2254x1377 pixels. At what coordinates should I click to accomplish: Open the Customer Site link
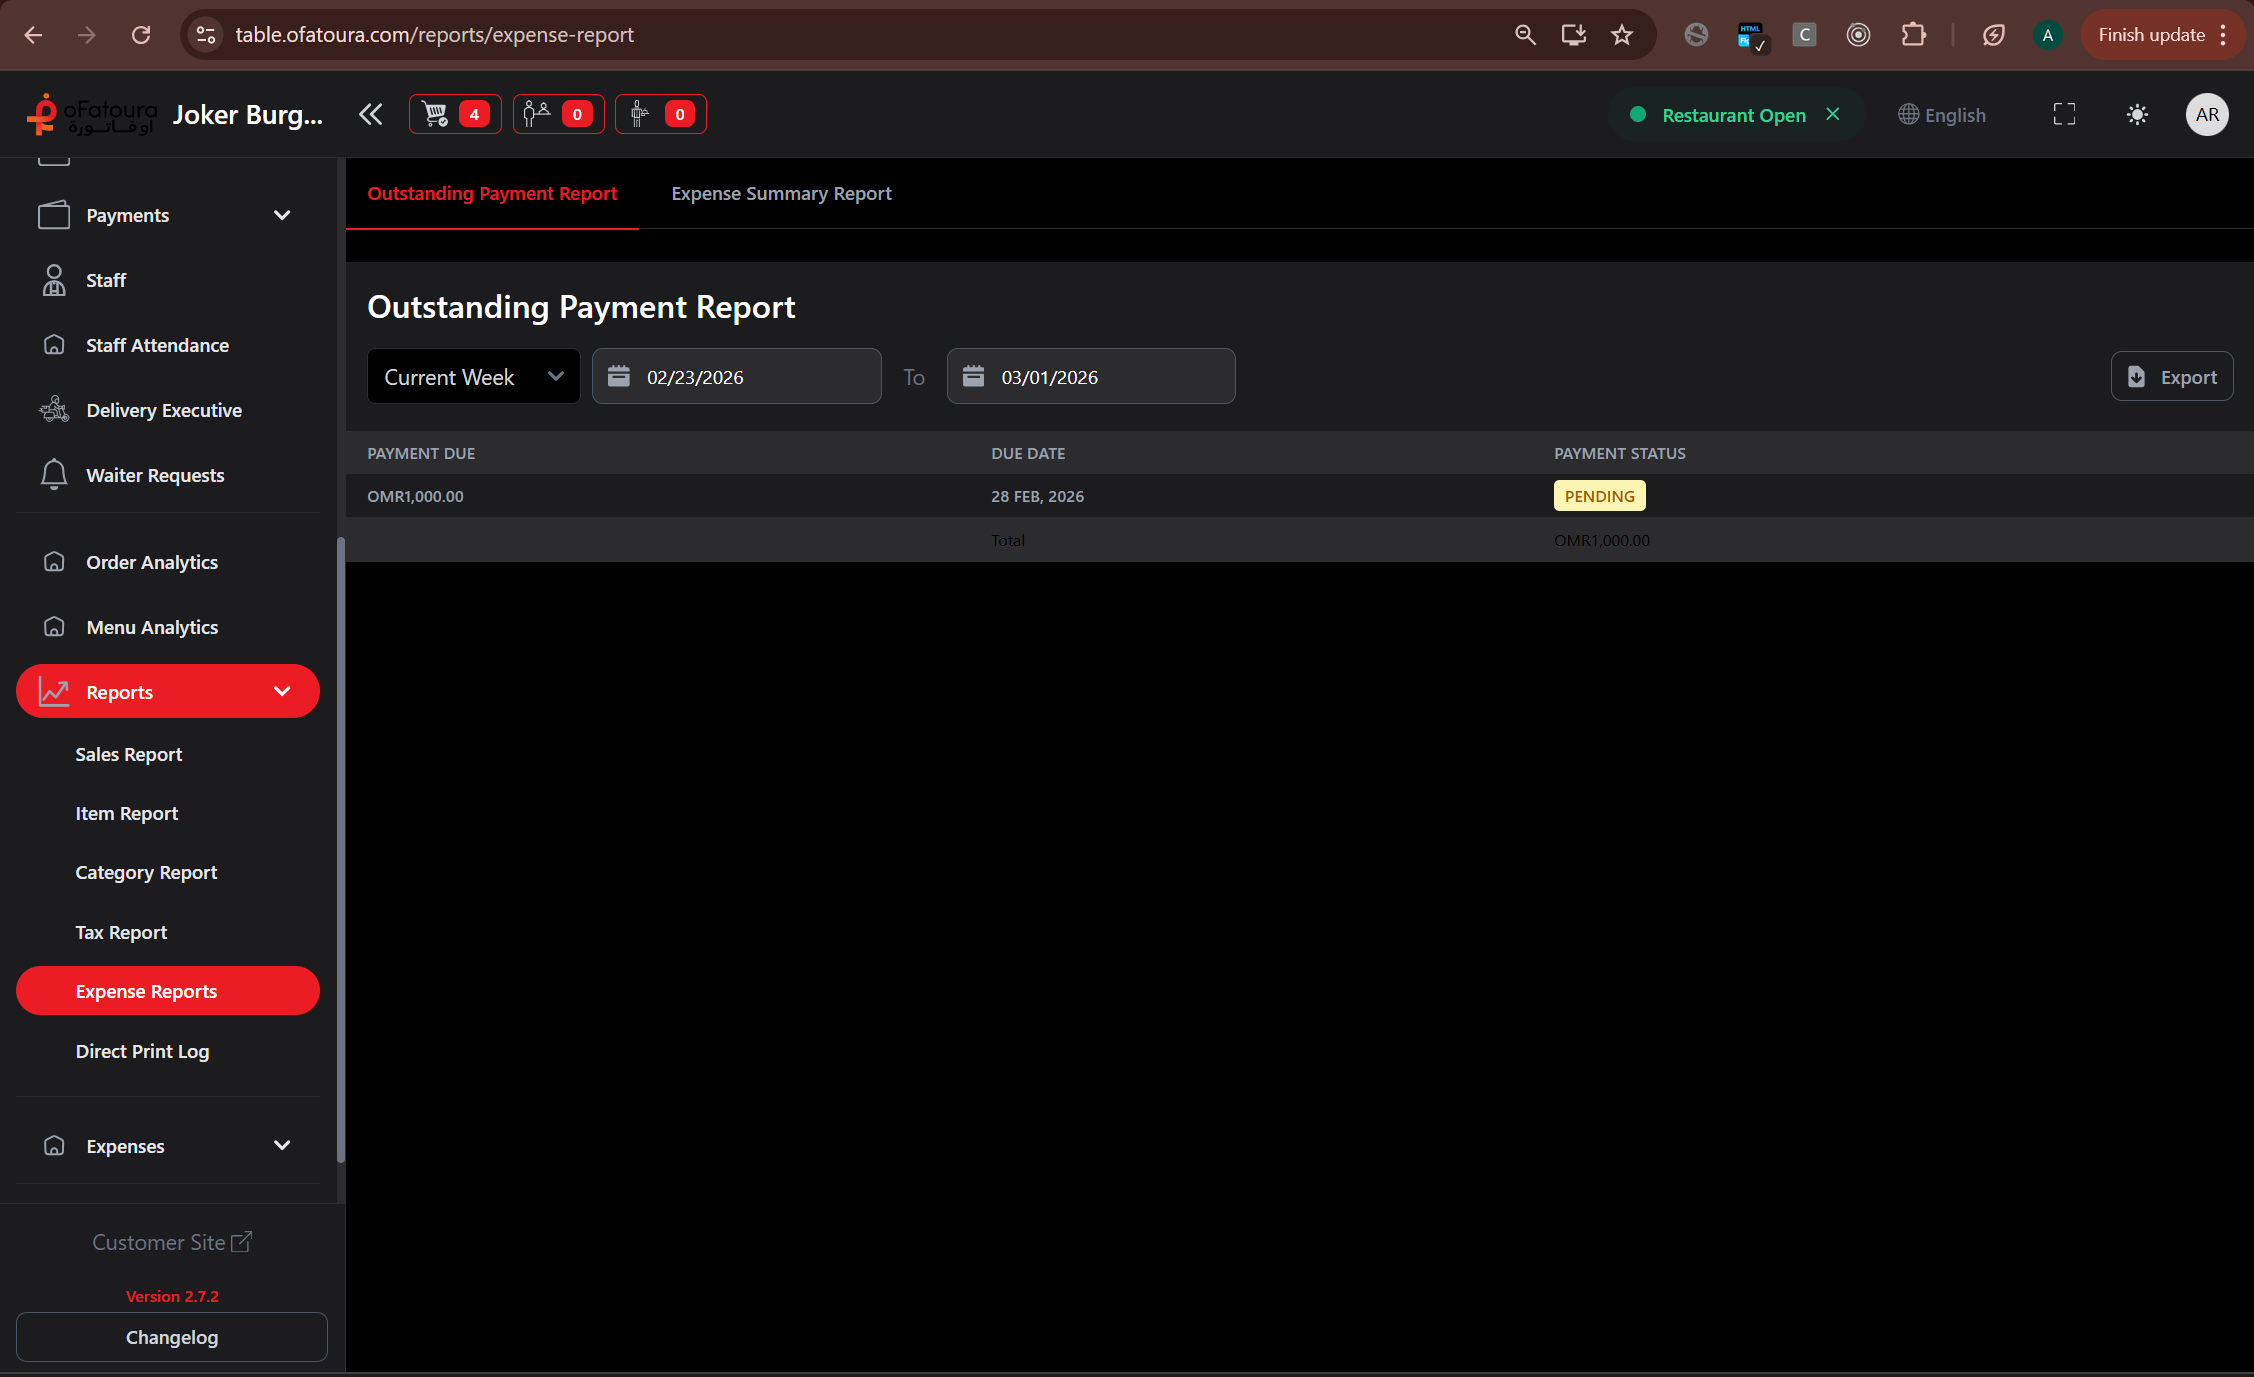pyautogui.click(x=171, y=1242)
